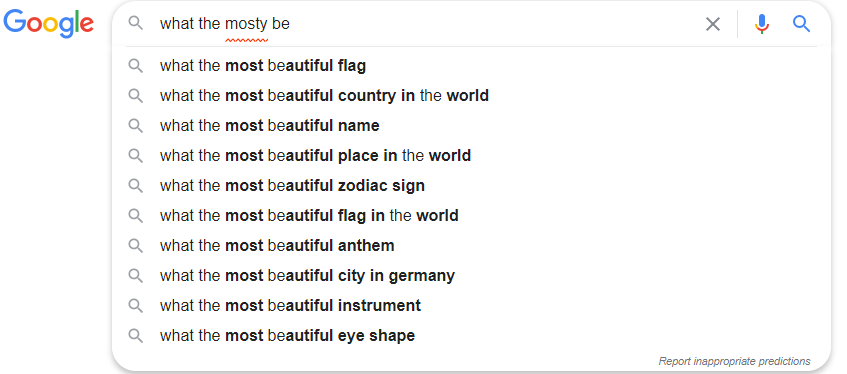Choose 'most beautiful zodiac sign' suggestion
847x374 pixels.
tap(471, 186)
